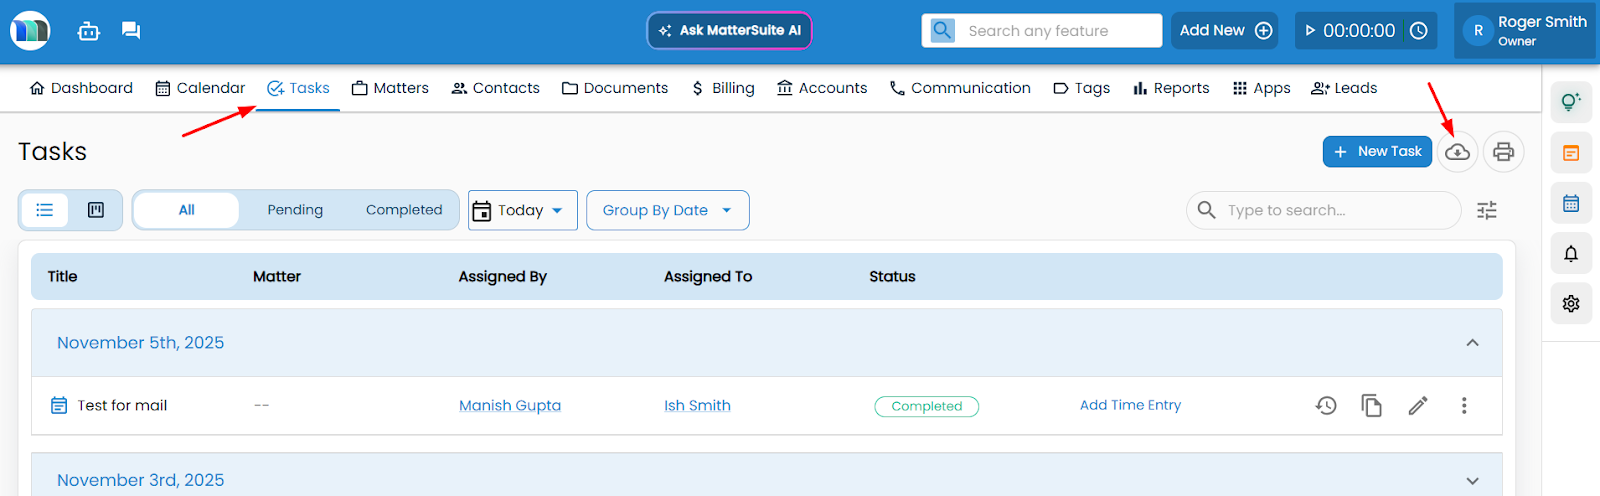Screen dimensions: 1600x496
Task: Expand the November 3rd, 2025 group
Action: click(1472, 480)
